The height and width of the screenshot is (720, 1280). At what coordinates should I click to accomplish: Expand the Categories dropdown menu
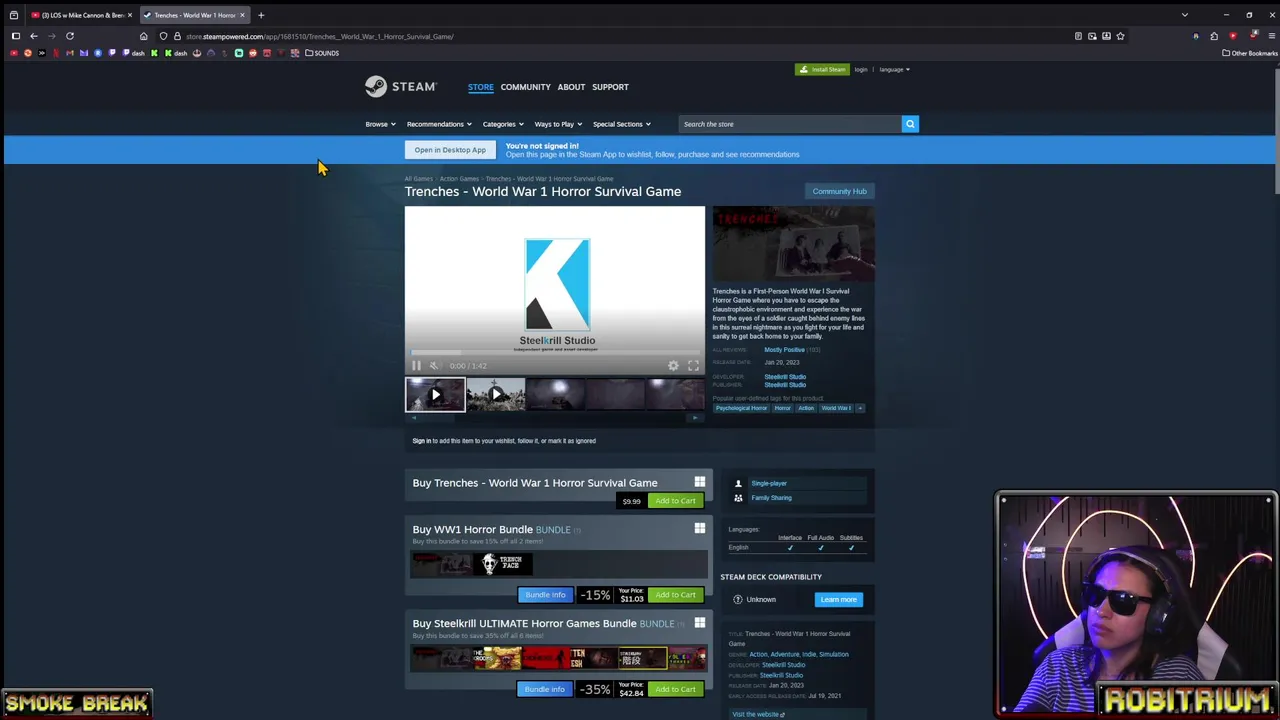(x=503, y=124)
